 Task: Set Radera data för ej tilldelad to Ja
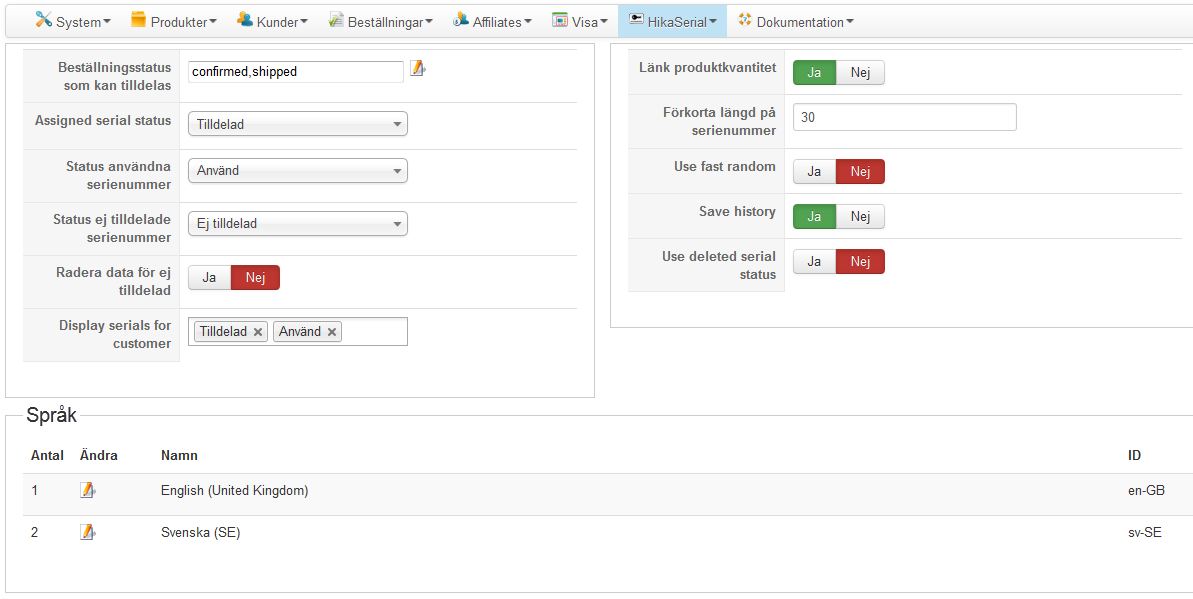point(209,278)
